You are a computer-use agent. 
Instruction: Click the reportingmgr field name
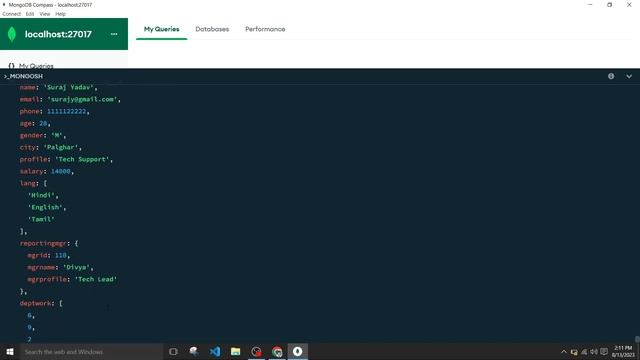point(43,243)
